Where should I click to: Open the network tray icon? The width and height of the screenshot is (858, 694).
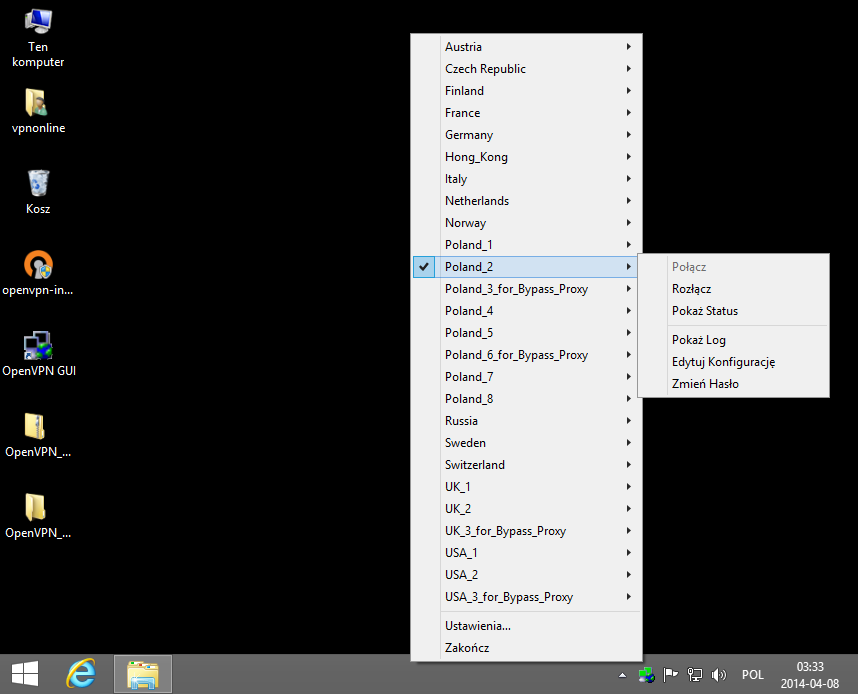[694, 675]
